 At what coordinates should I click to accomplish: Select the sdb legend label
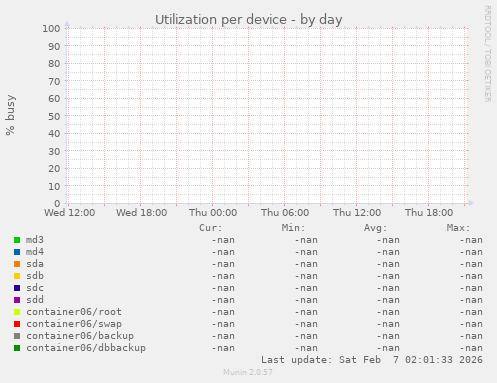35,276
